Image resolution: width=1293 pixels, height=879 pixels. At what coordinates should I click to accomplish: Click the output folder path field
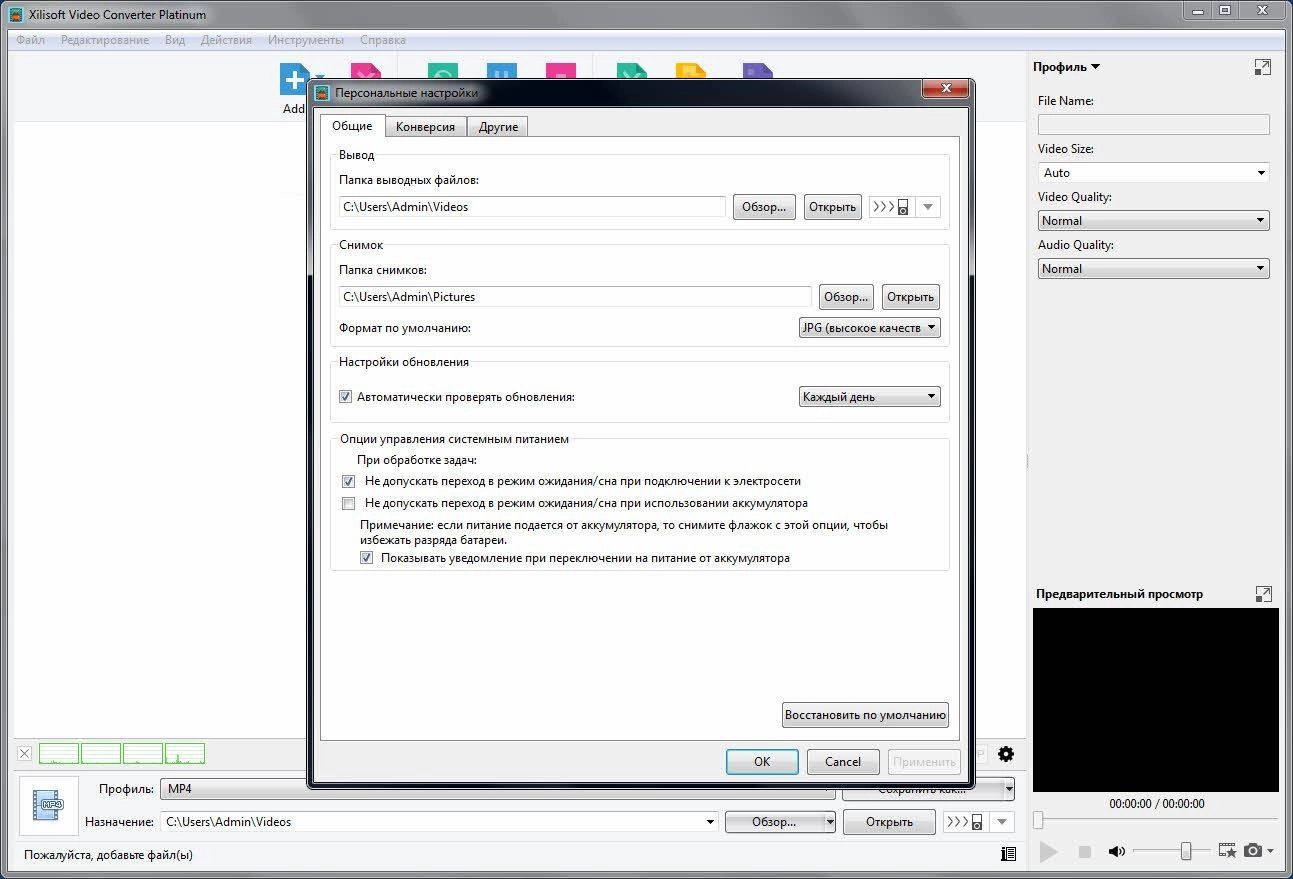click(x=532, y=207)
